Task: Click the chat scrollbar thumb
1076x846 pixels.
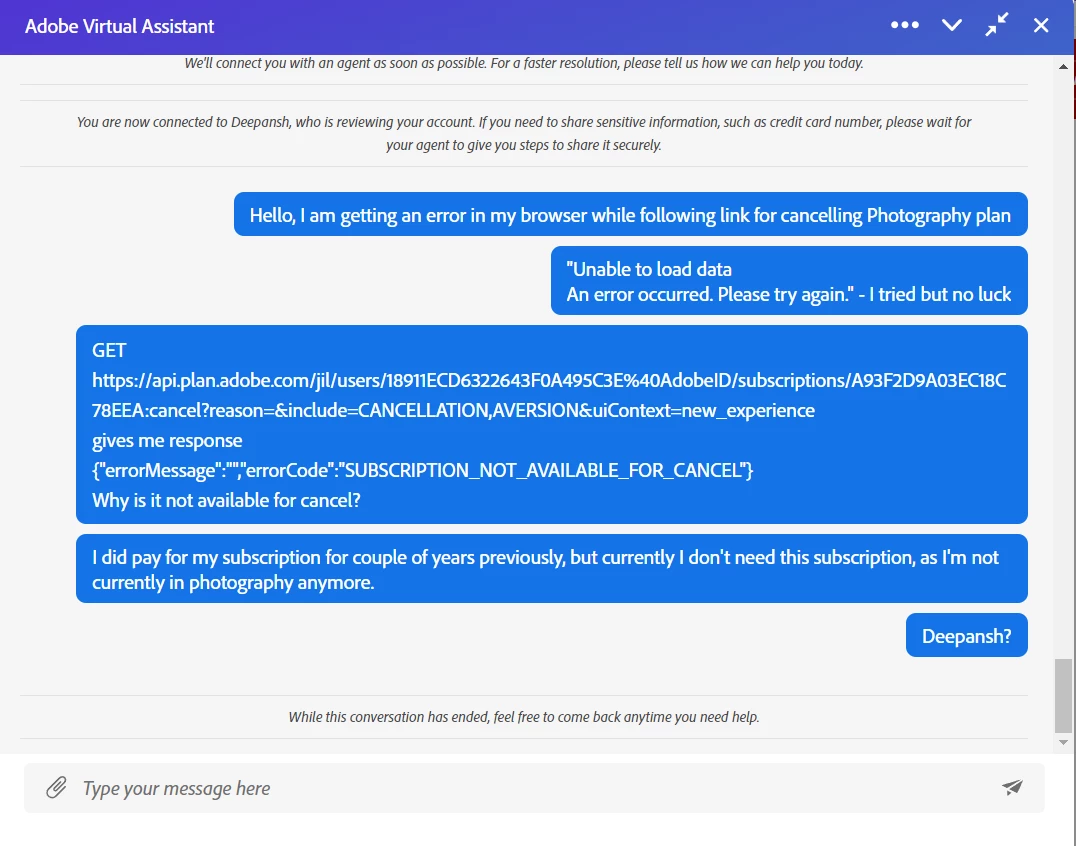Action: pyautogui.click(x=1063, y=696)
